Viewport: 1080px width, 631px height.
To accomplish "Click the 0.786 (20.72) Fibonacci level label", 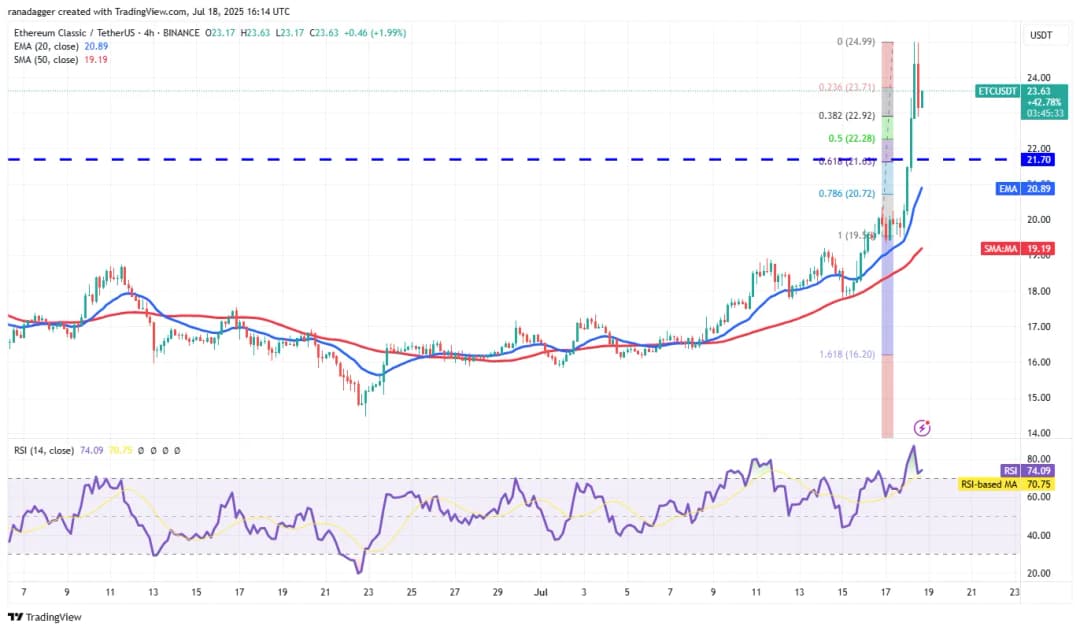I will coord(845,192).
